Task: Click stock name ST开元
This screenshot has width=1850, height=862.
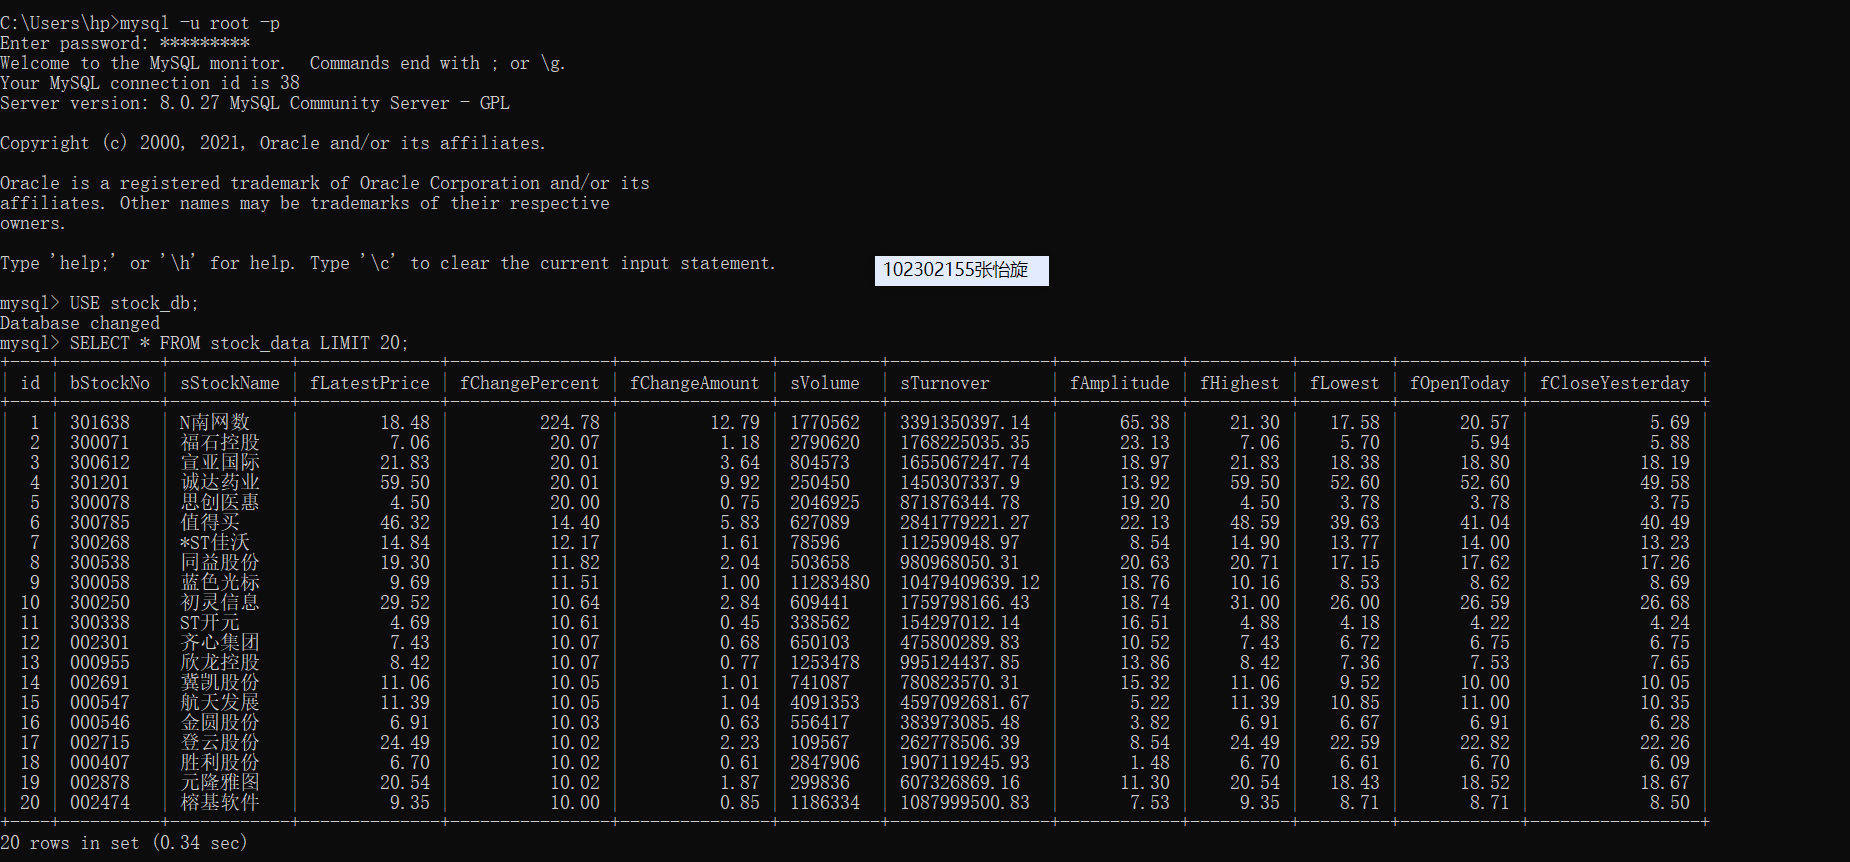Action: pos(210,623)
